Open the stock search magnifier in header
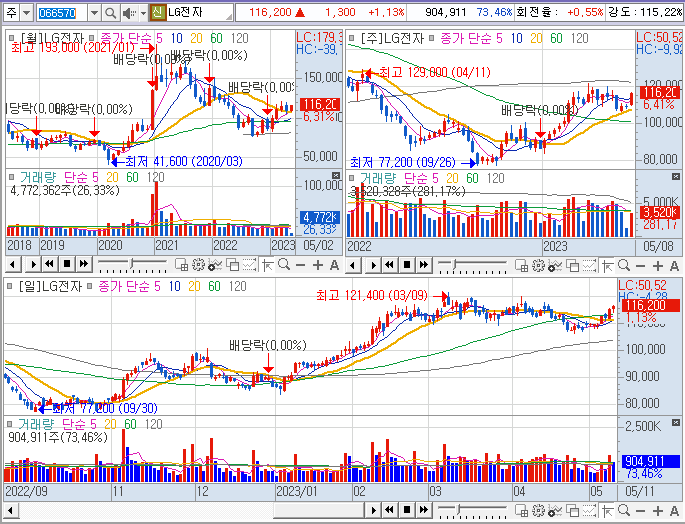 [x=111, y=13]
